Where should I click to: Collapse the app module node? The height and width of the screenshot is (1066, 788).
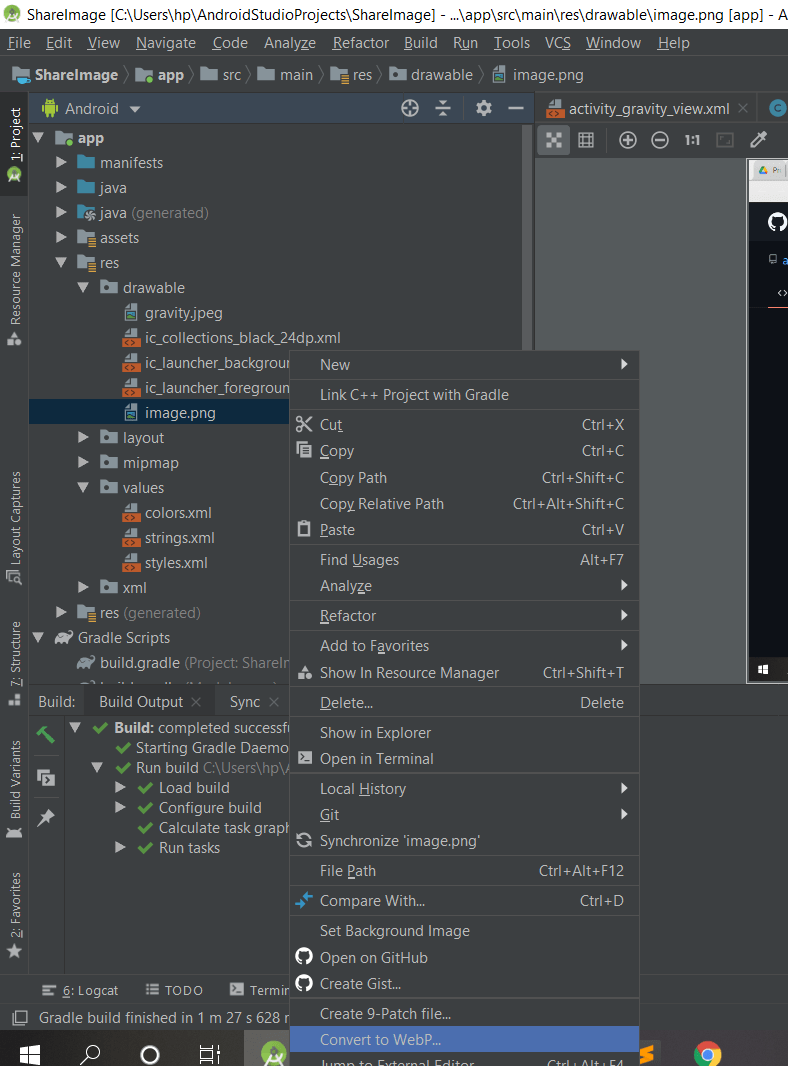[39, 138]
